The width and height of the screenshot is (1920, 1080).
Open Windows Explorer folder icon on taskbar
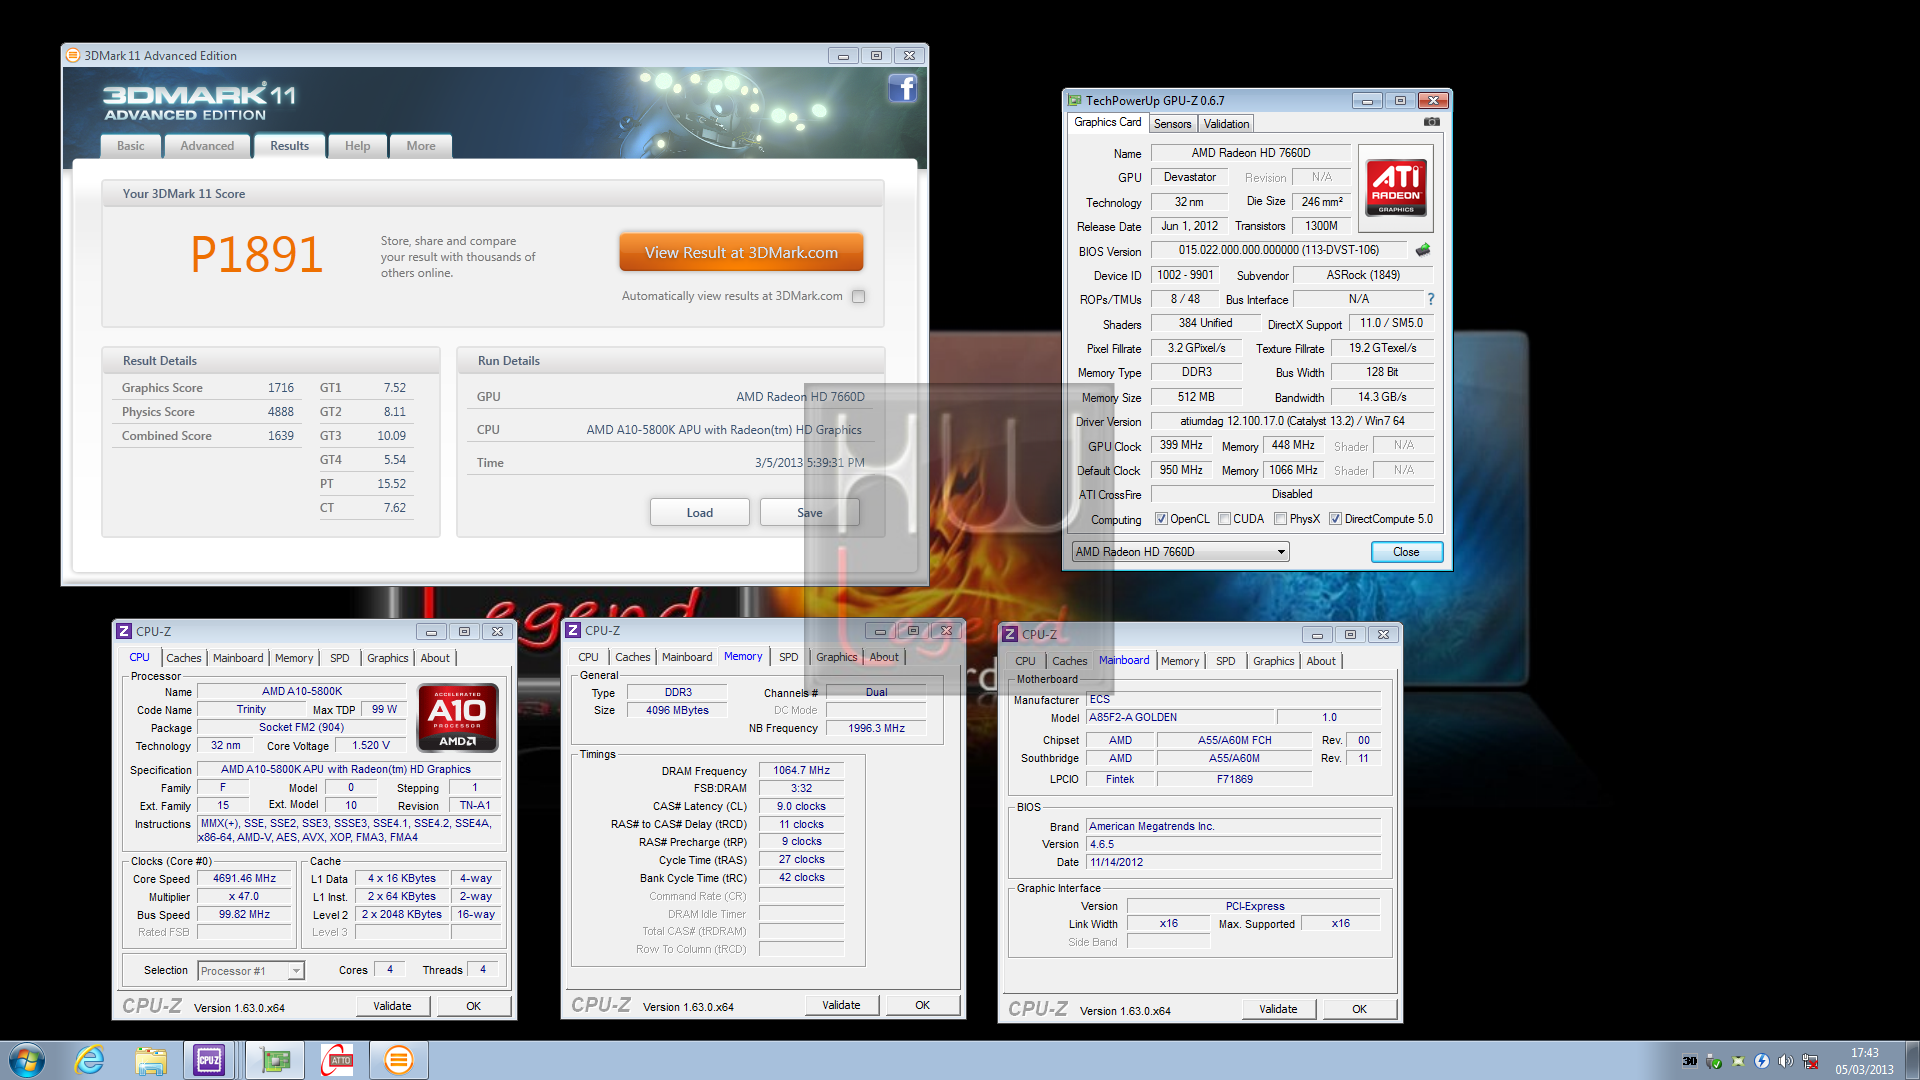pos(151,1060)
